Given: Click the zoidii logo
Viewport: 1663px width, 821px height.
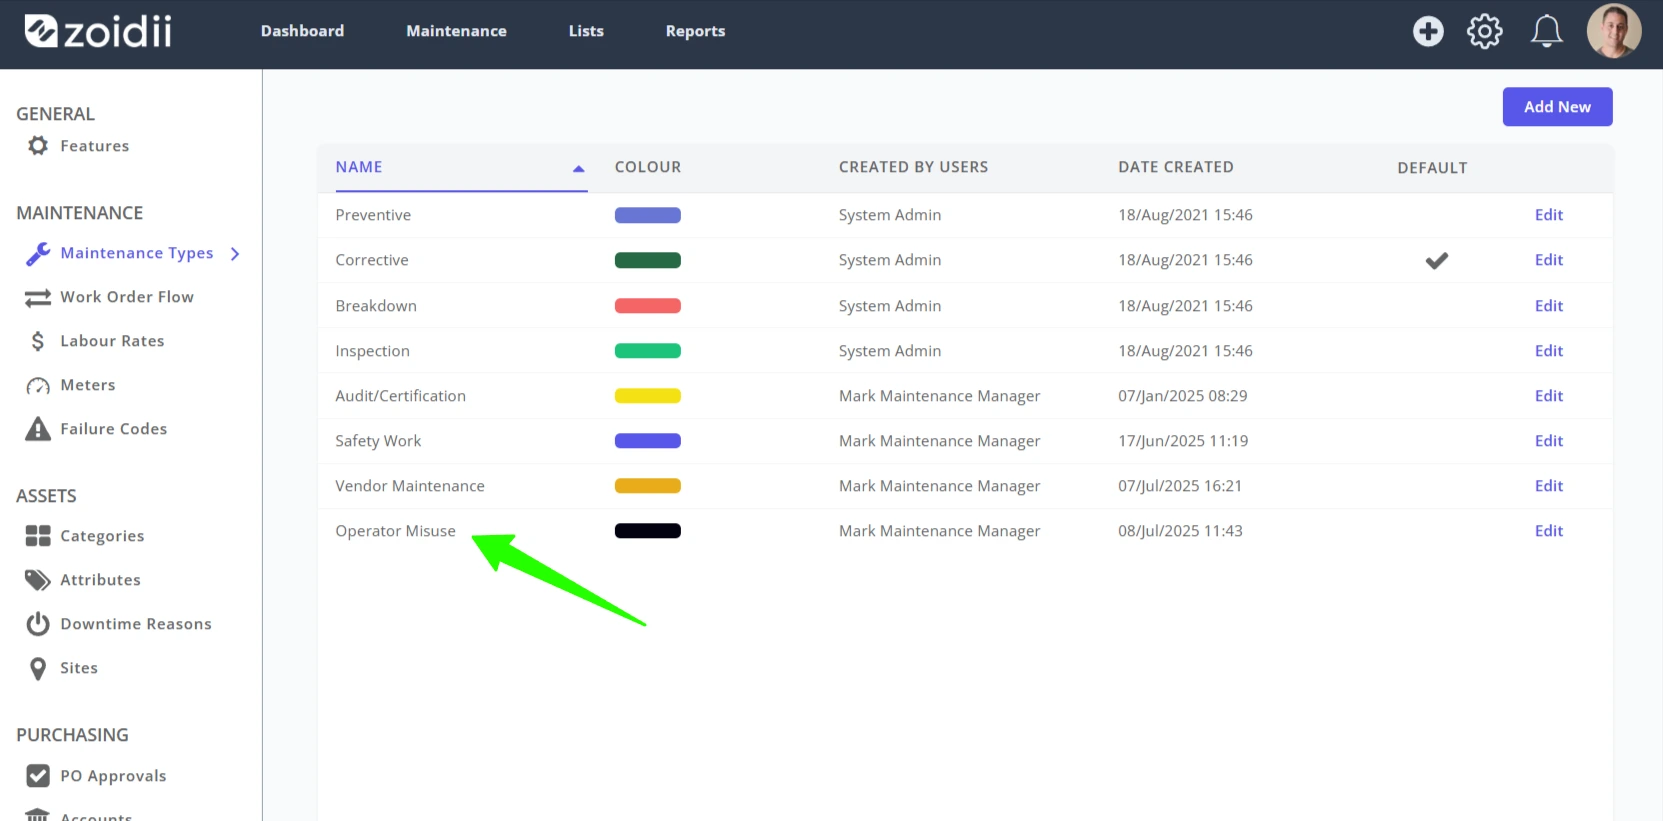Looking at the screenshot, I should 98,31.
